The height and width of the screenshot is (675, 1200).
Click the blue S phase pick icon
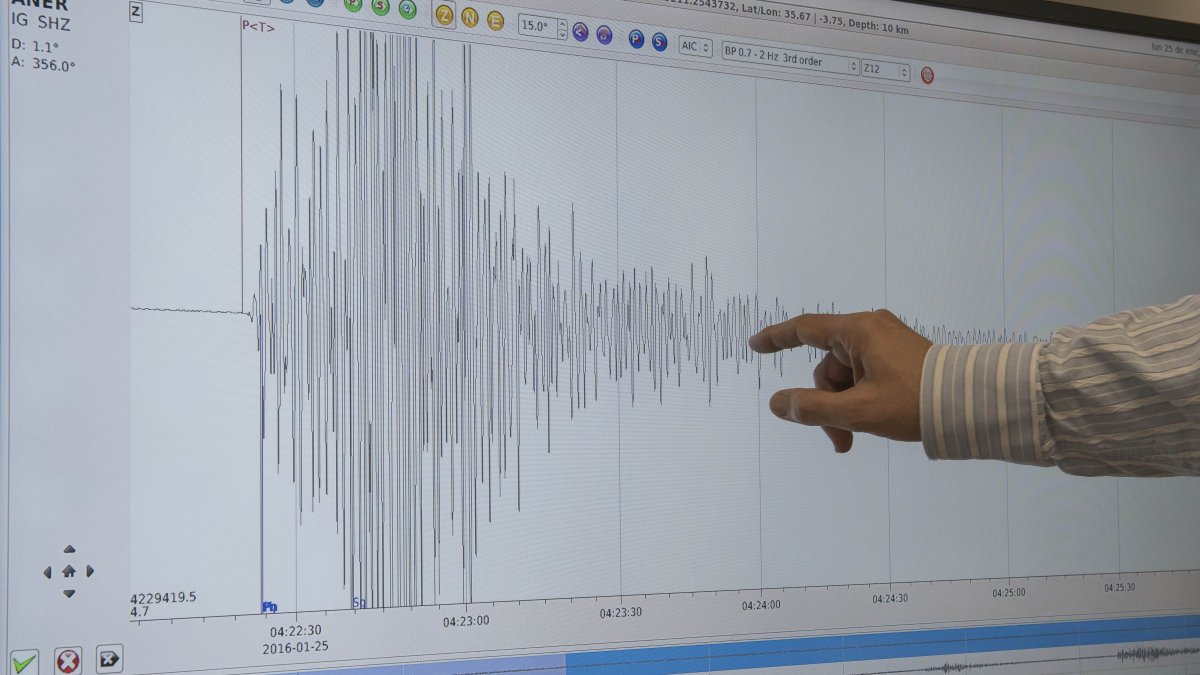658,43
